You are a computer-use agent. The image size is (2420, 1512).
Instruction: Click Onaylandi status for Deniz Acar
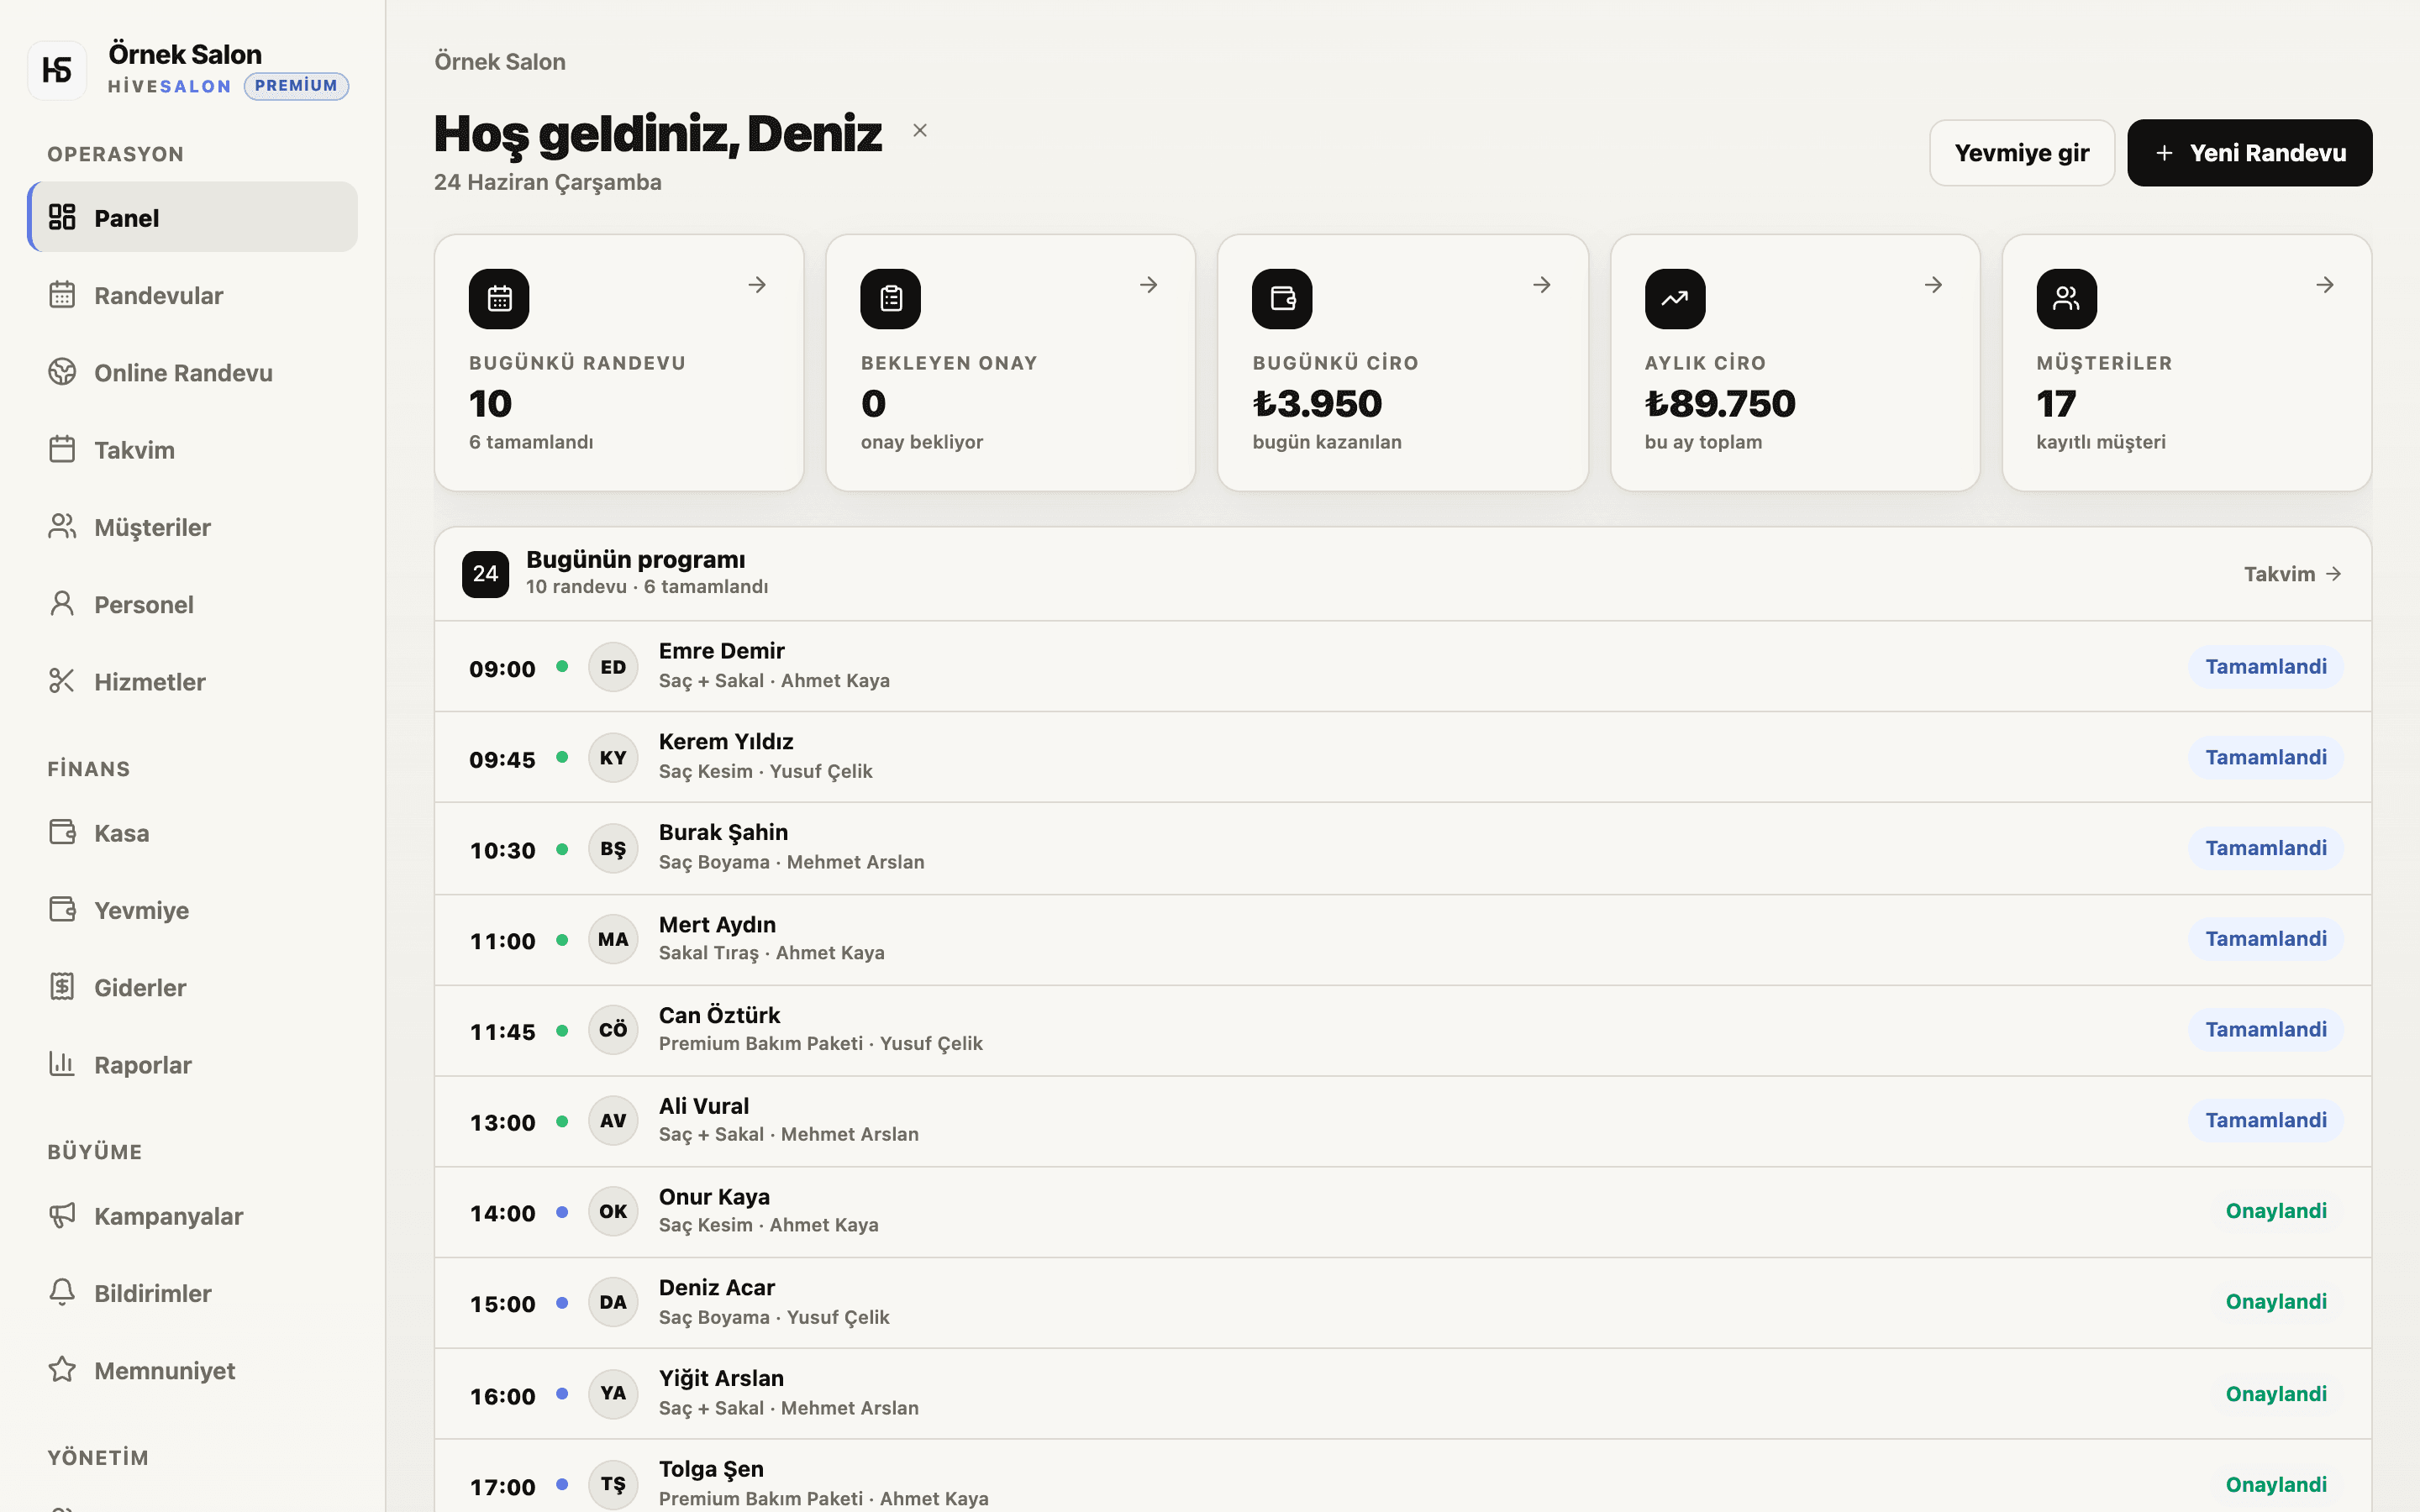[2275, 1302]
